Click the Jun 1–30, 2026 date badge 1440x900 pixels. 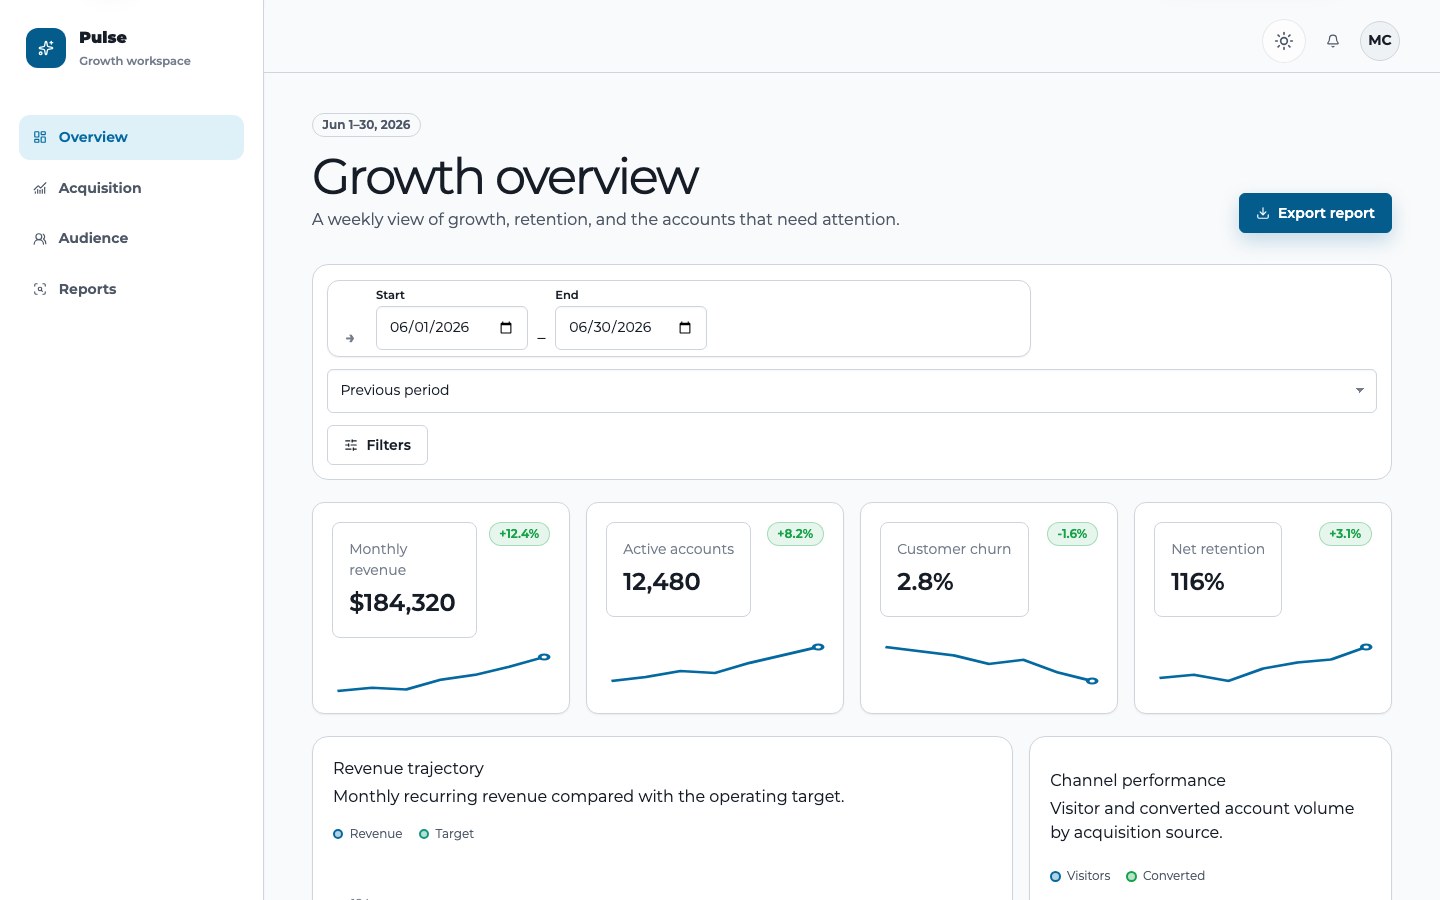pyautogui.click(x=366, y=125)
